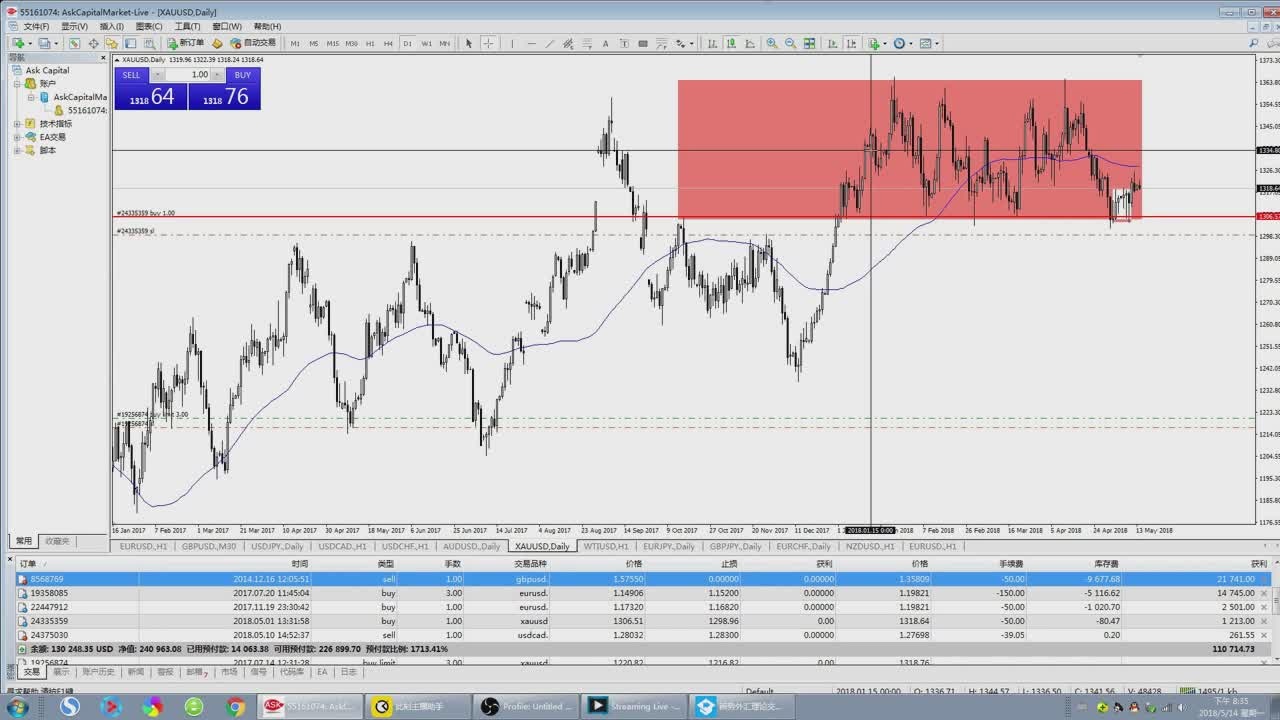The height and width of the screenshot is (720, 1280).
Task: Open Chrome from the Windows taskbar
Action: [235, 707]
